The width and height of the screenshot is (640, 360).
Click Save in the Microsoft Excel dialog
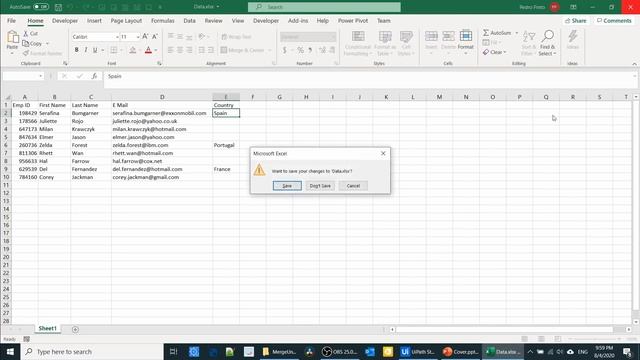coord(287,186)
